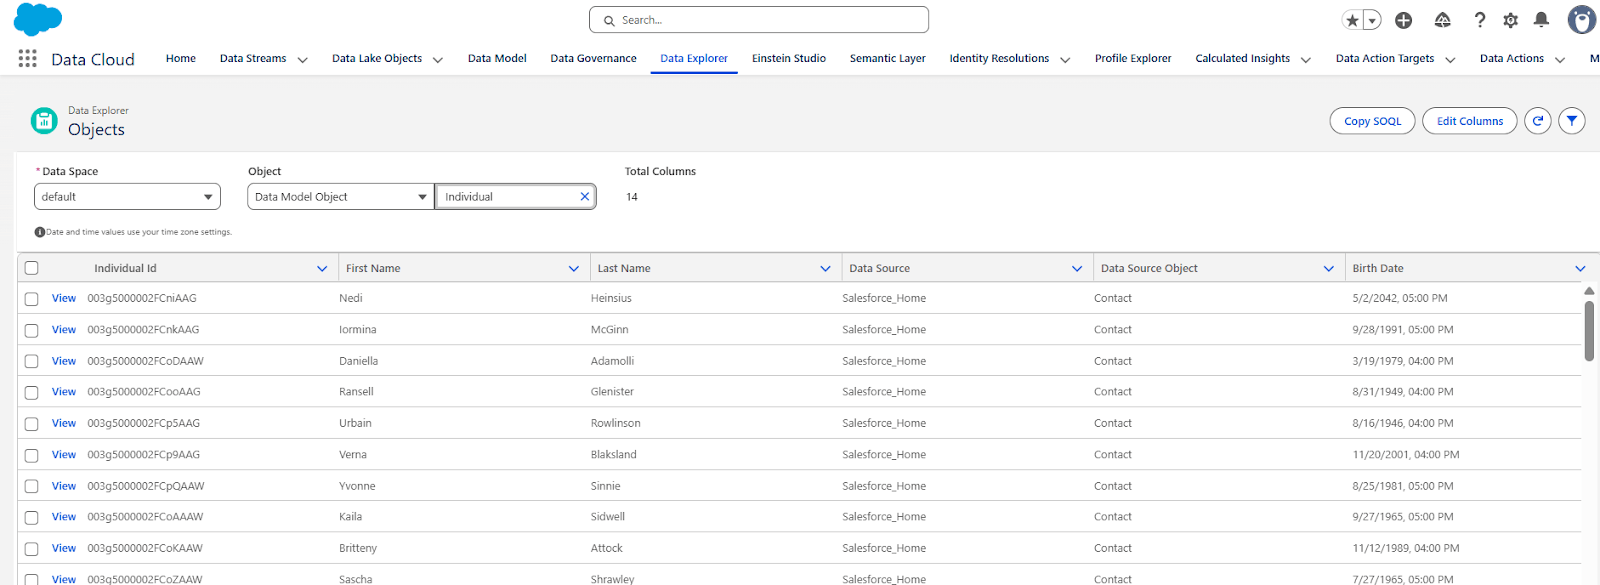Viewport: 1600px width, 585px height.
Task: Open the filter funnel icon
Action: pos(1572,121)
